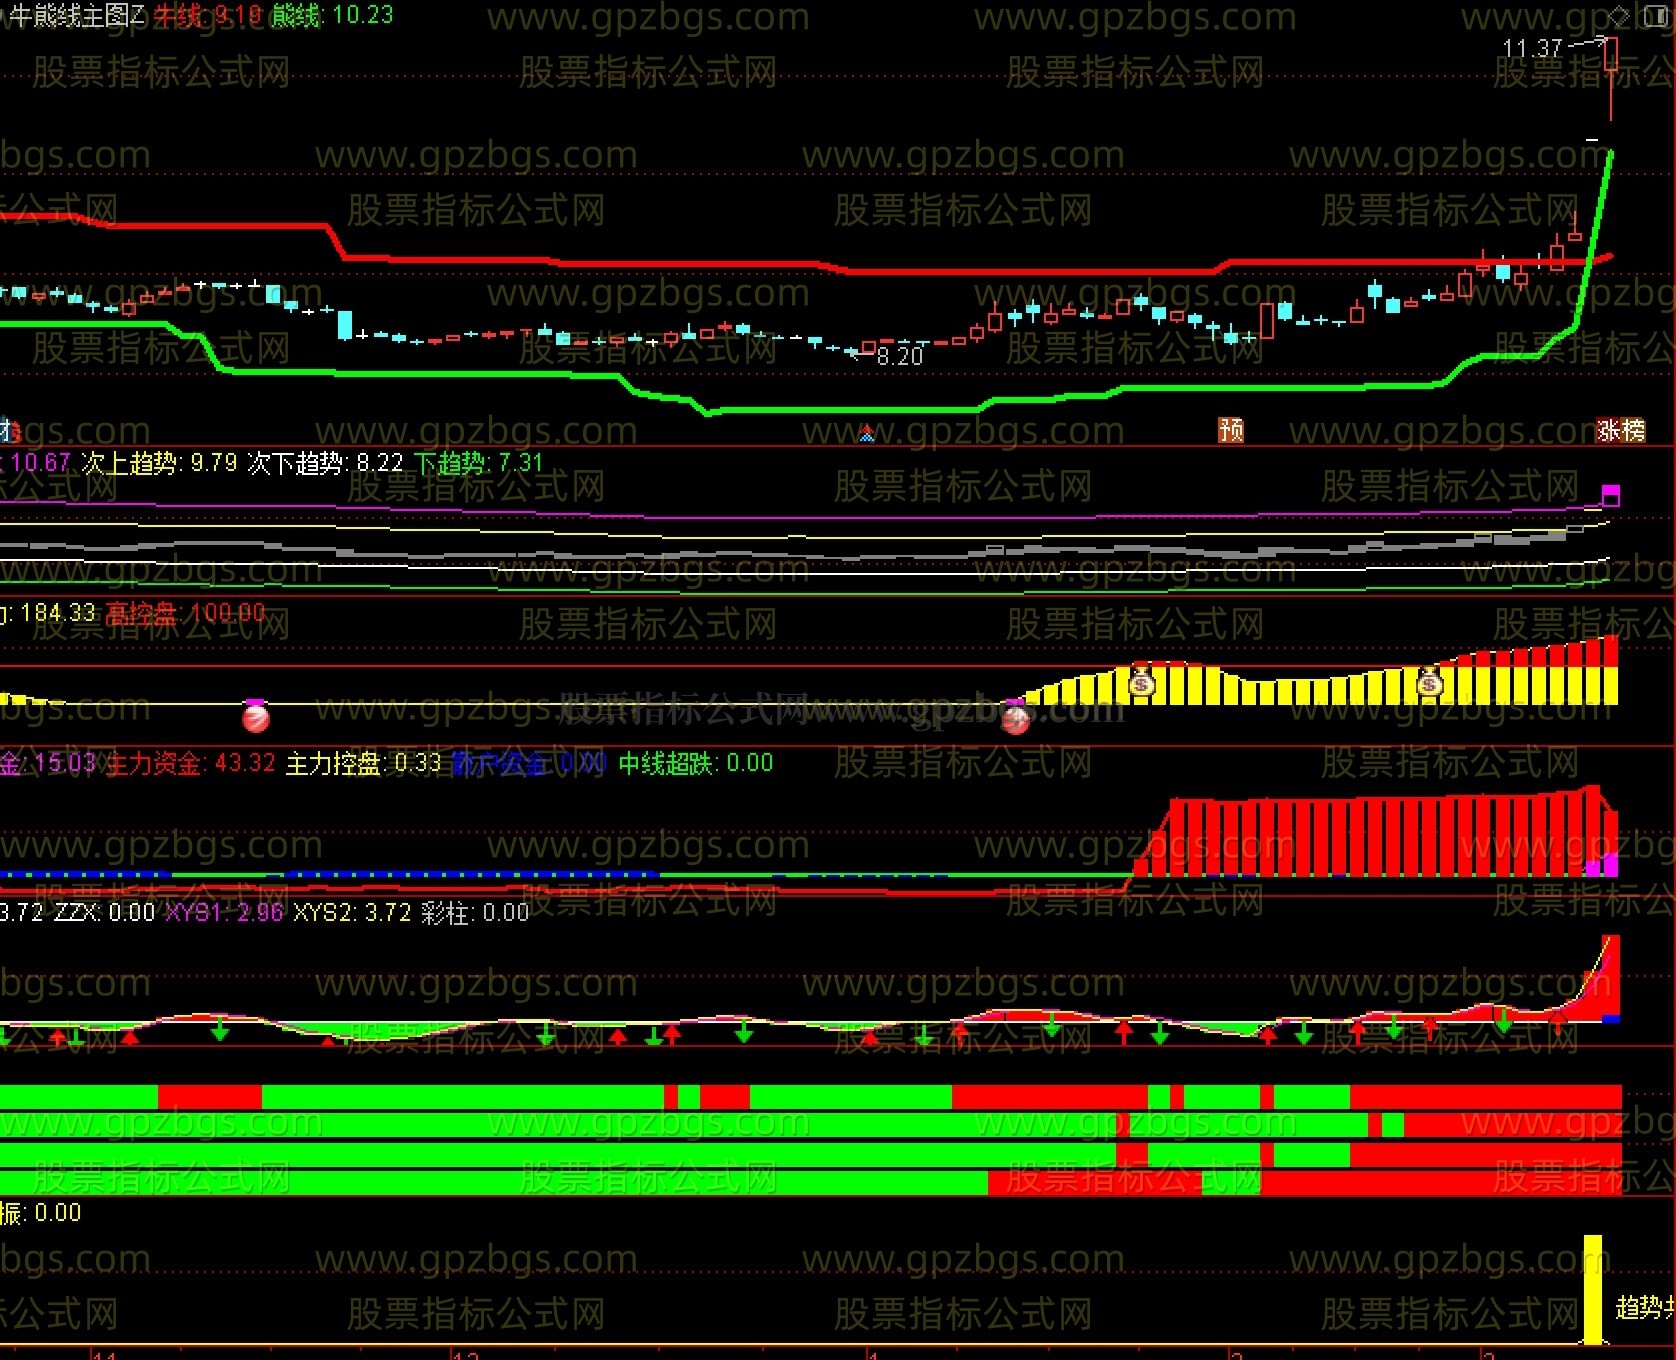Image resolution: width=1676 pixels, height=1360 pixels.
Task: Click the 高控盘 100.00 label
Action: (x=185, y=613)
